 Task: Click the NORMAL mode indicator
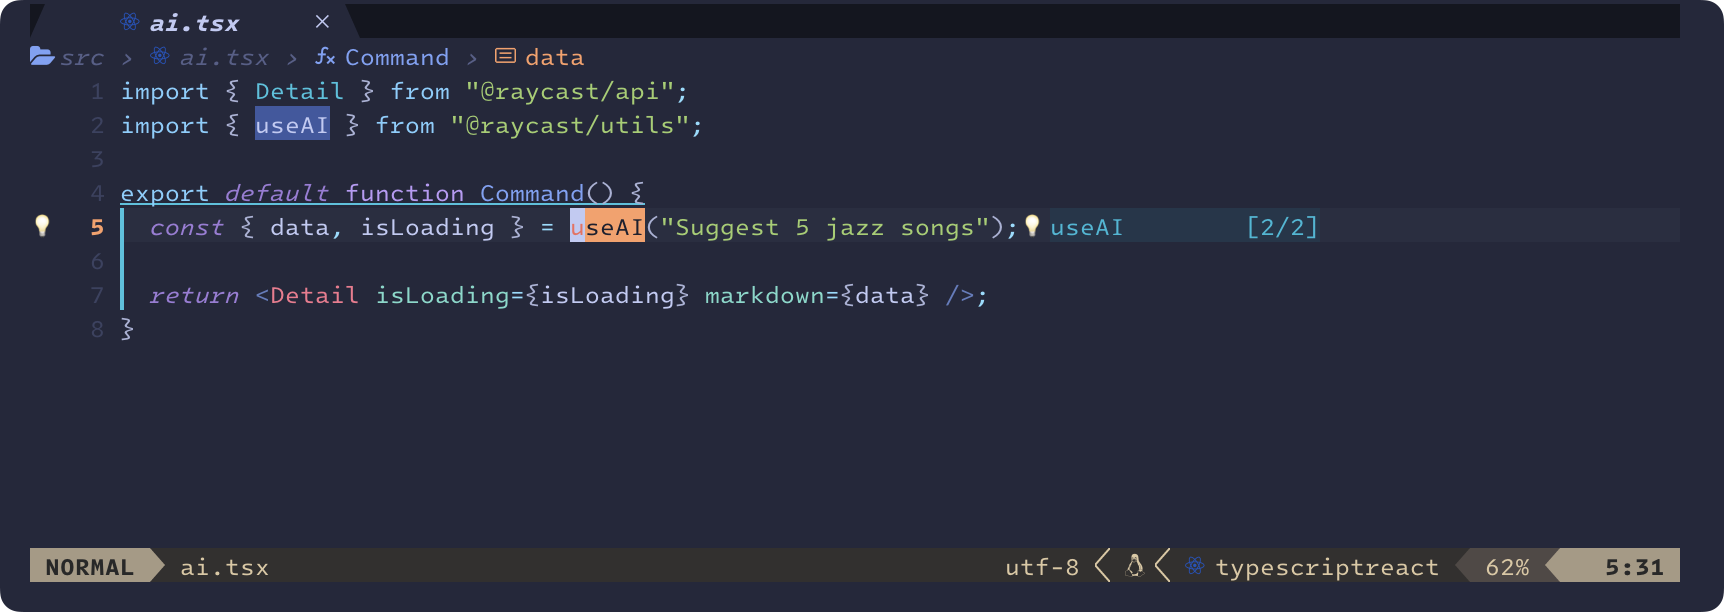coord(89,567)
